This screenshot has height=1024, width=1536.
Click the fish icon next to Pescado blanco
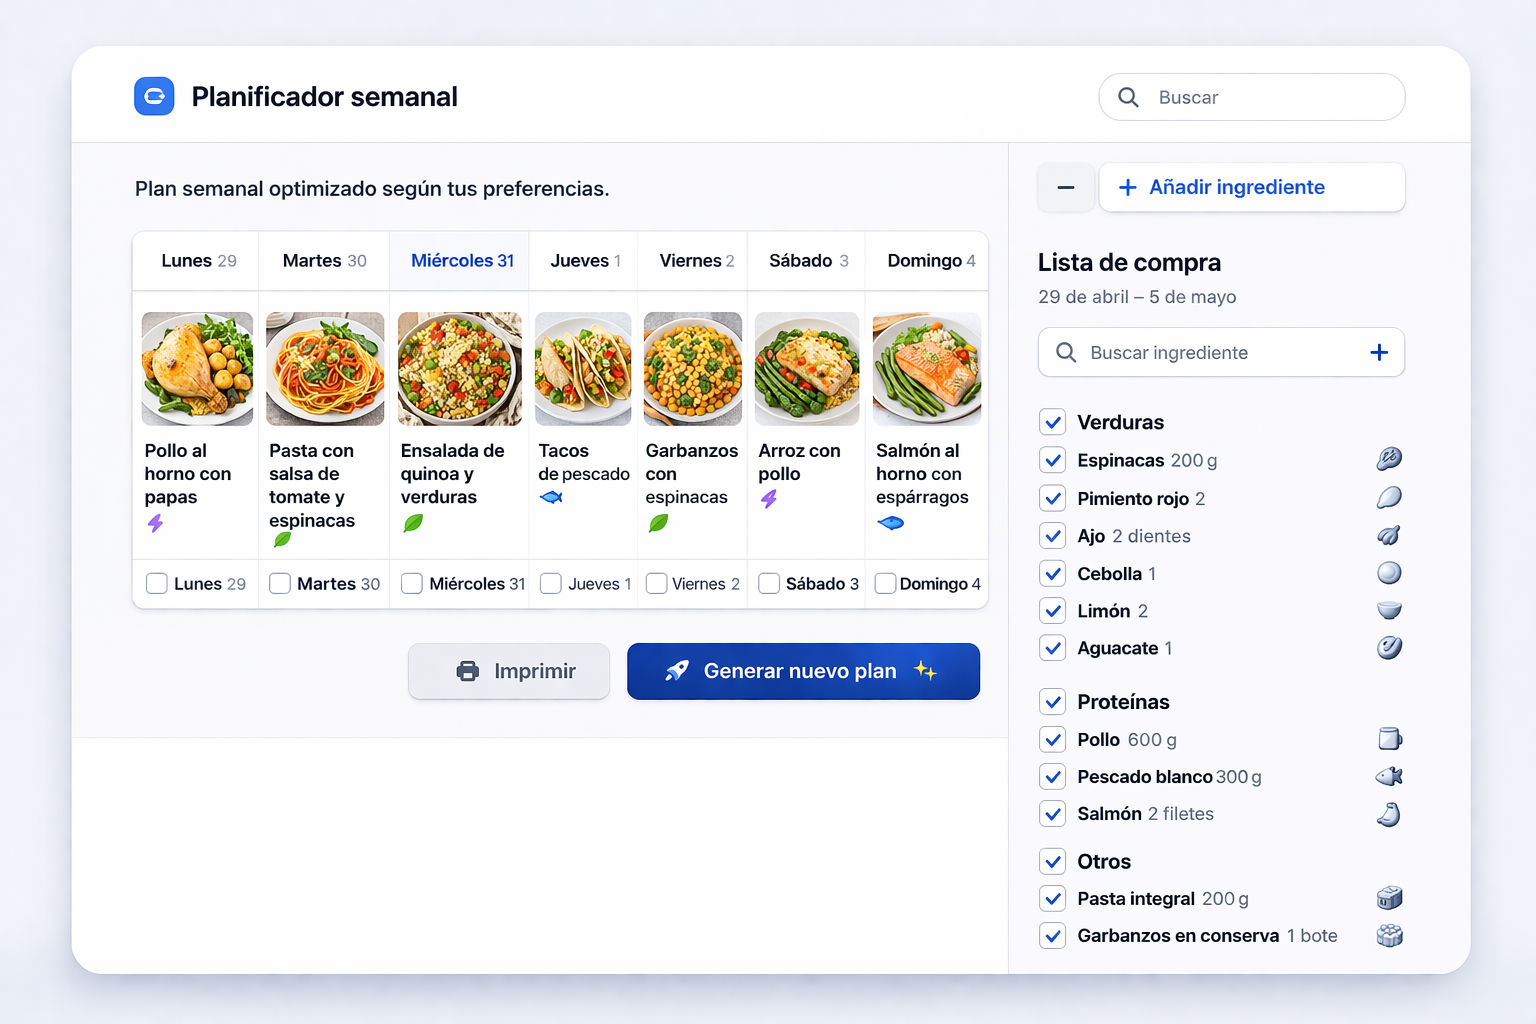click(1389, 777)
